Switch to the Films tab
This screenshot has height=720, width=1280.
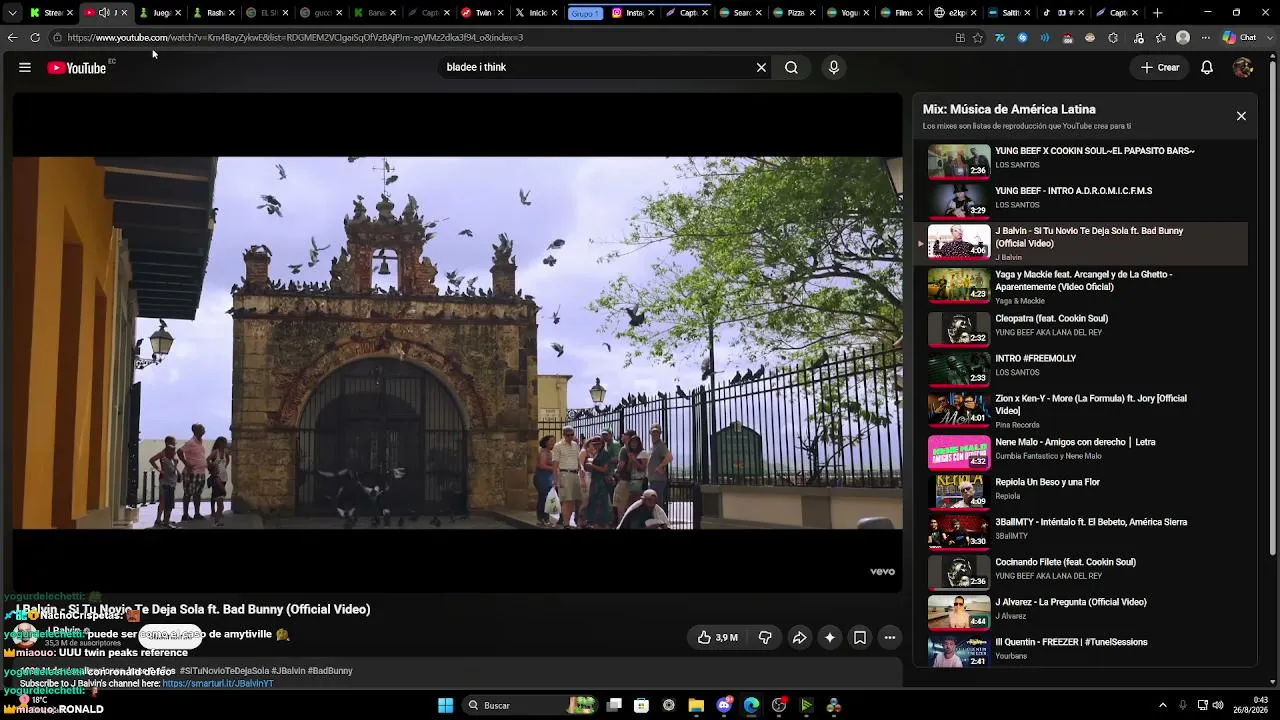pyautogui.click(x=903, y=13)
